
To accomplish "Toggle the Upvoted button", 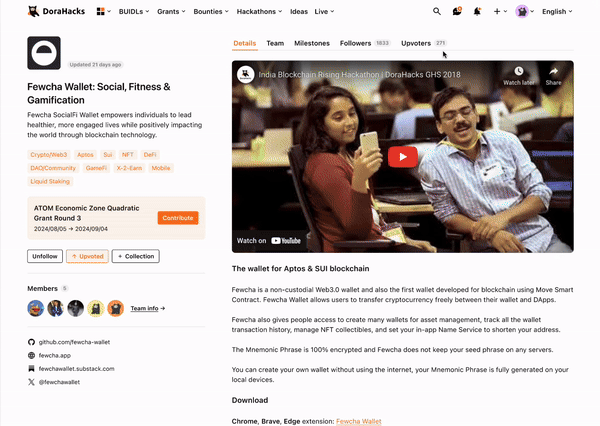I will tap(87, 256).
